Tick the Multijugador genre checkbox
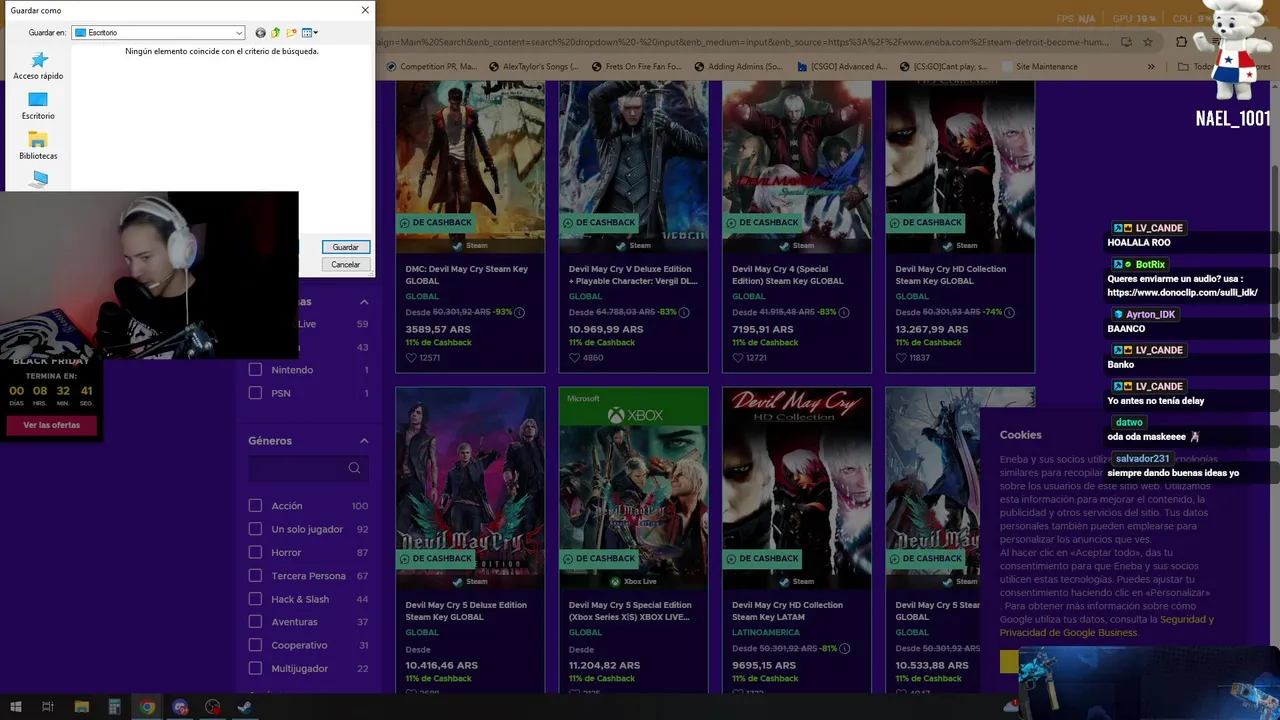The width and height of the screenshot is (1280, 720). 255,669
